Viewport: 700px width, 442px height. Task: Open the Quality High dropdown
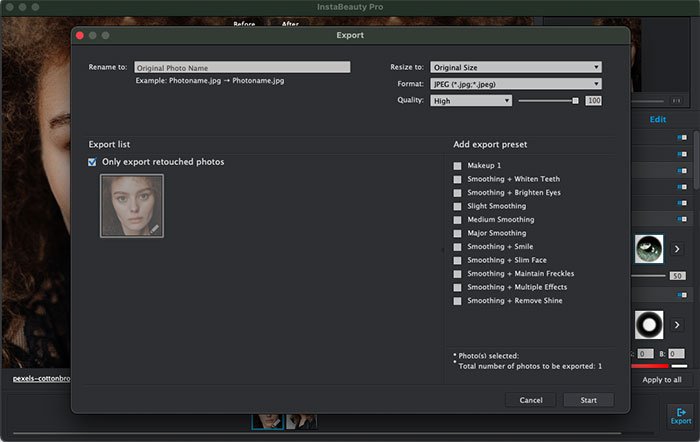pos(471,100)
